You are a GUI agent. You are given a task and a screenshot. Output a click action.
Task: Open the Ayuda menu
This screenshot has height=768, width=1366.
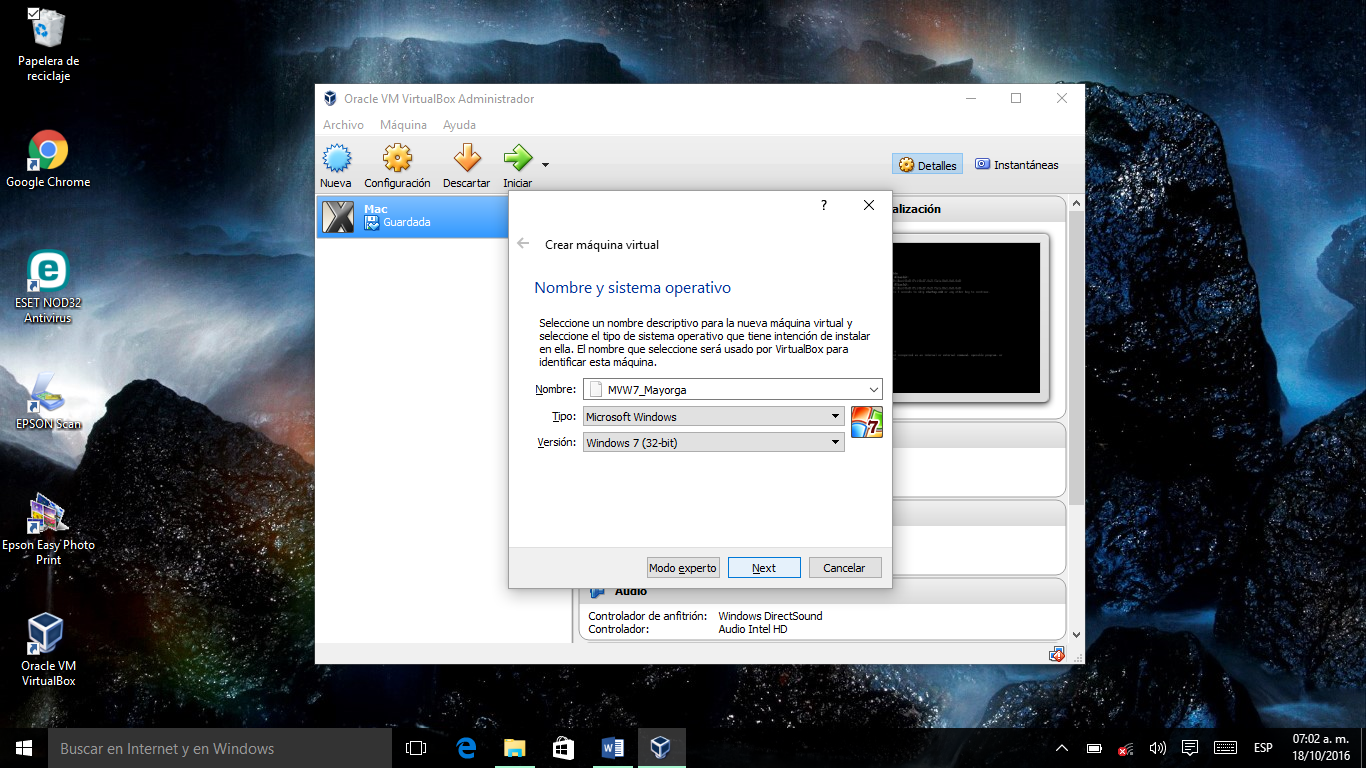pos(459,124)
